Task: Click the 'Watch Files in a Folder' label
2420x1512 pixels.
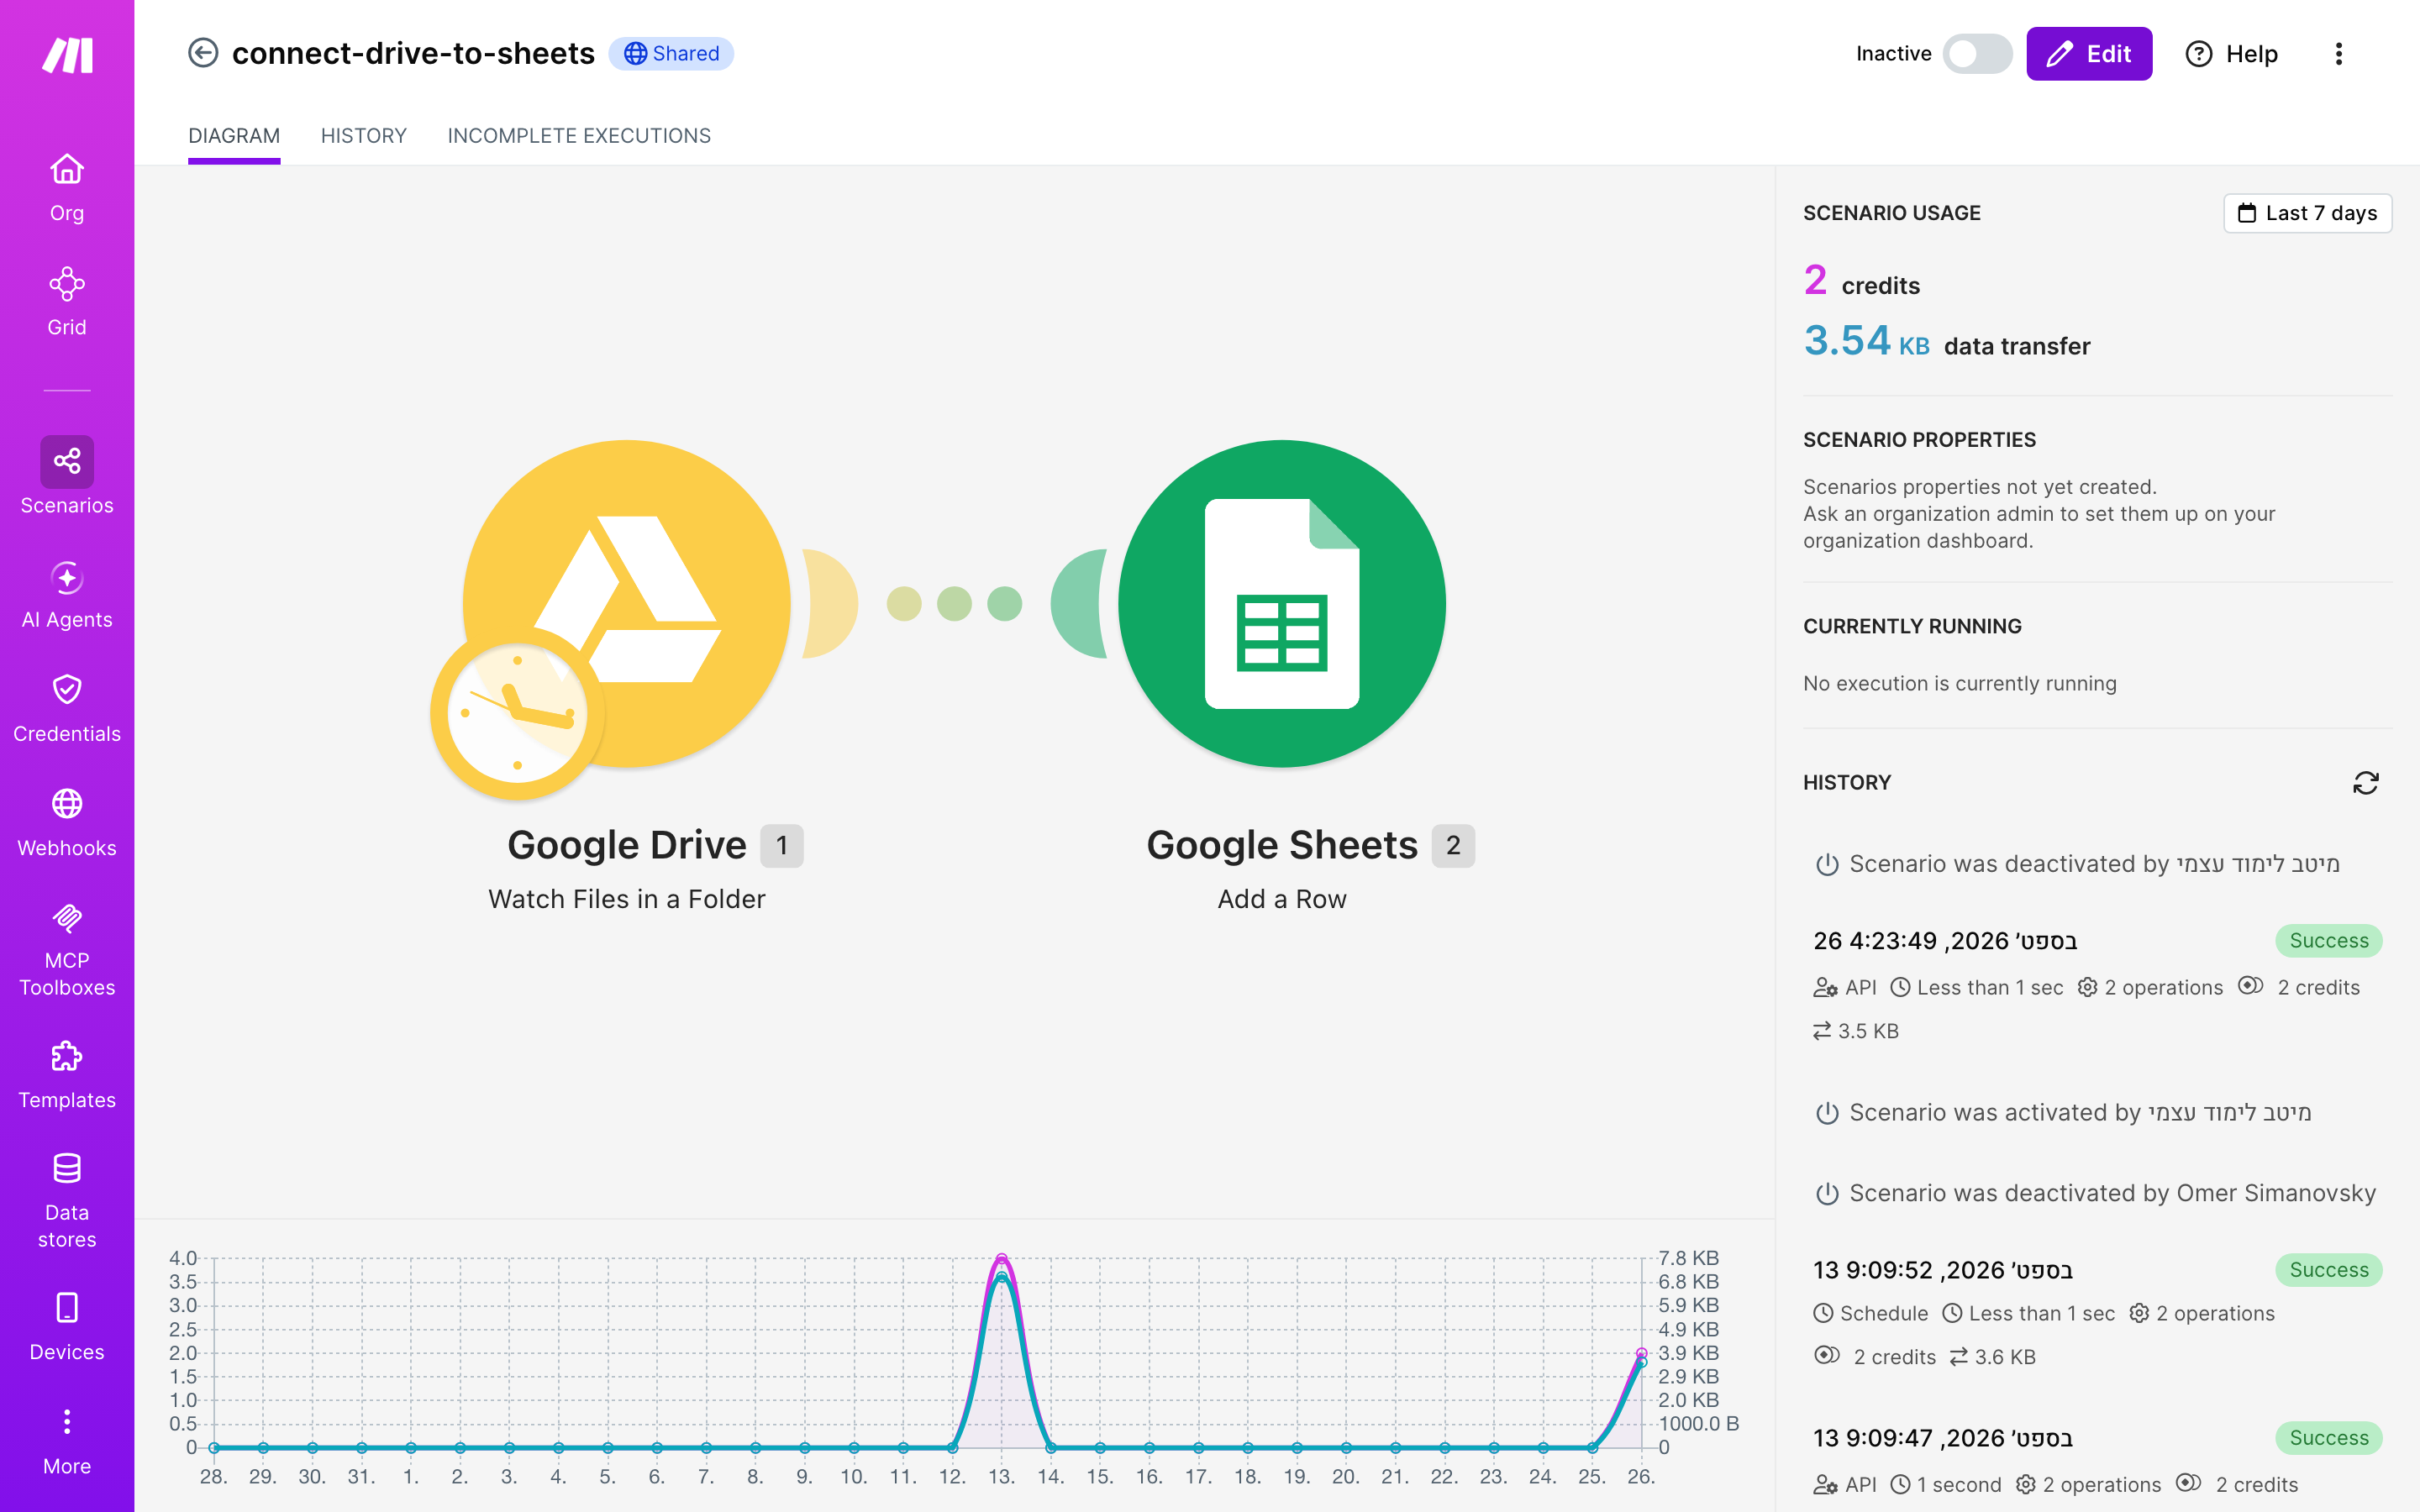Action: [627, 899]
